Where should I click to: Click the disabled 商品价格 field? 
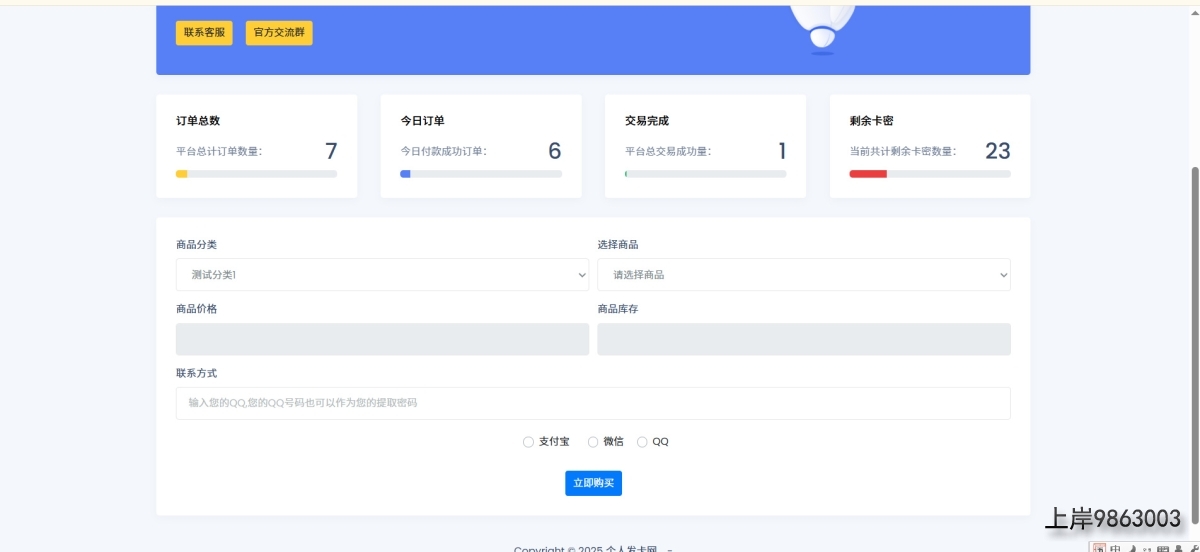coord(382,339)
